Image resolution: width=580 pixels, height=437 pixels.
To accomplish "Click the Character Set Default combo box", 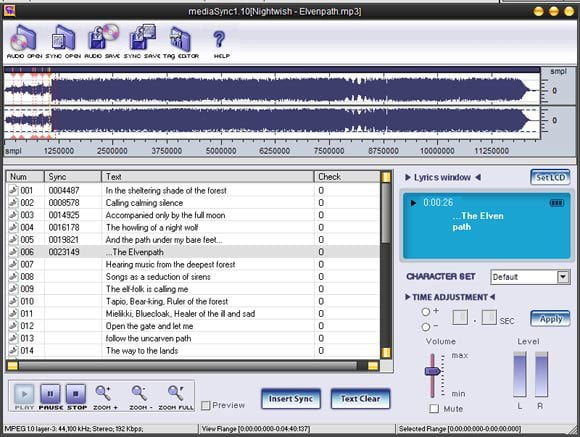I will (x=530, y=277).
